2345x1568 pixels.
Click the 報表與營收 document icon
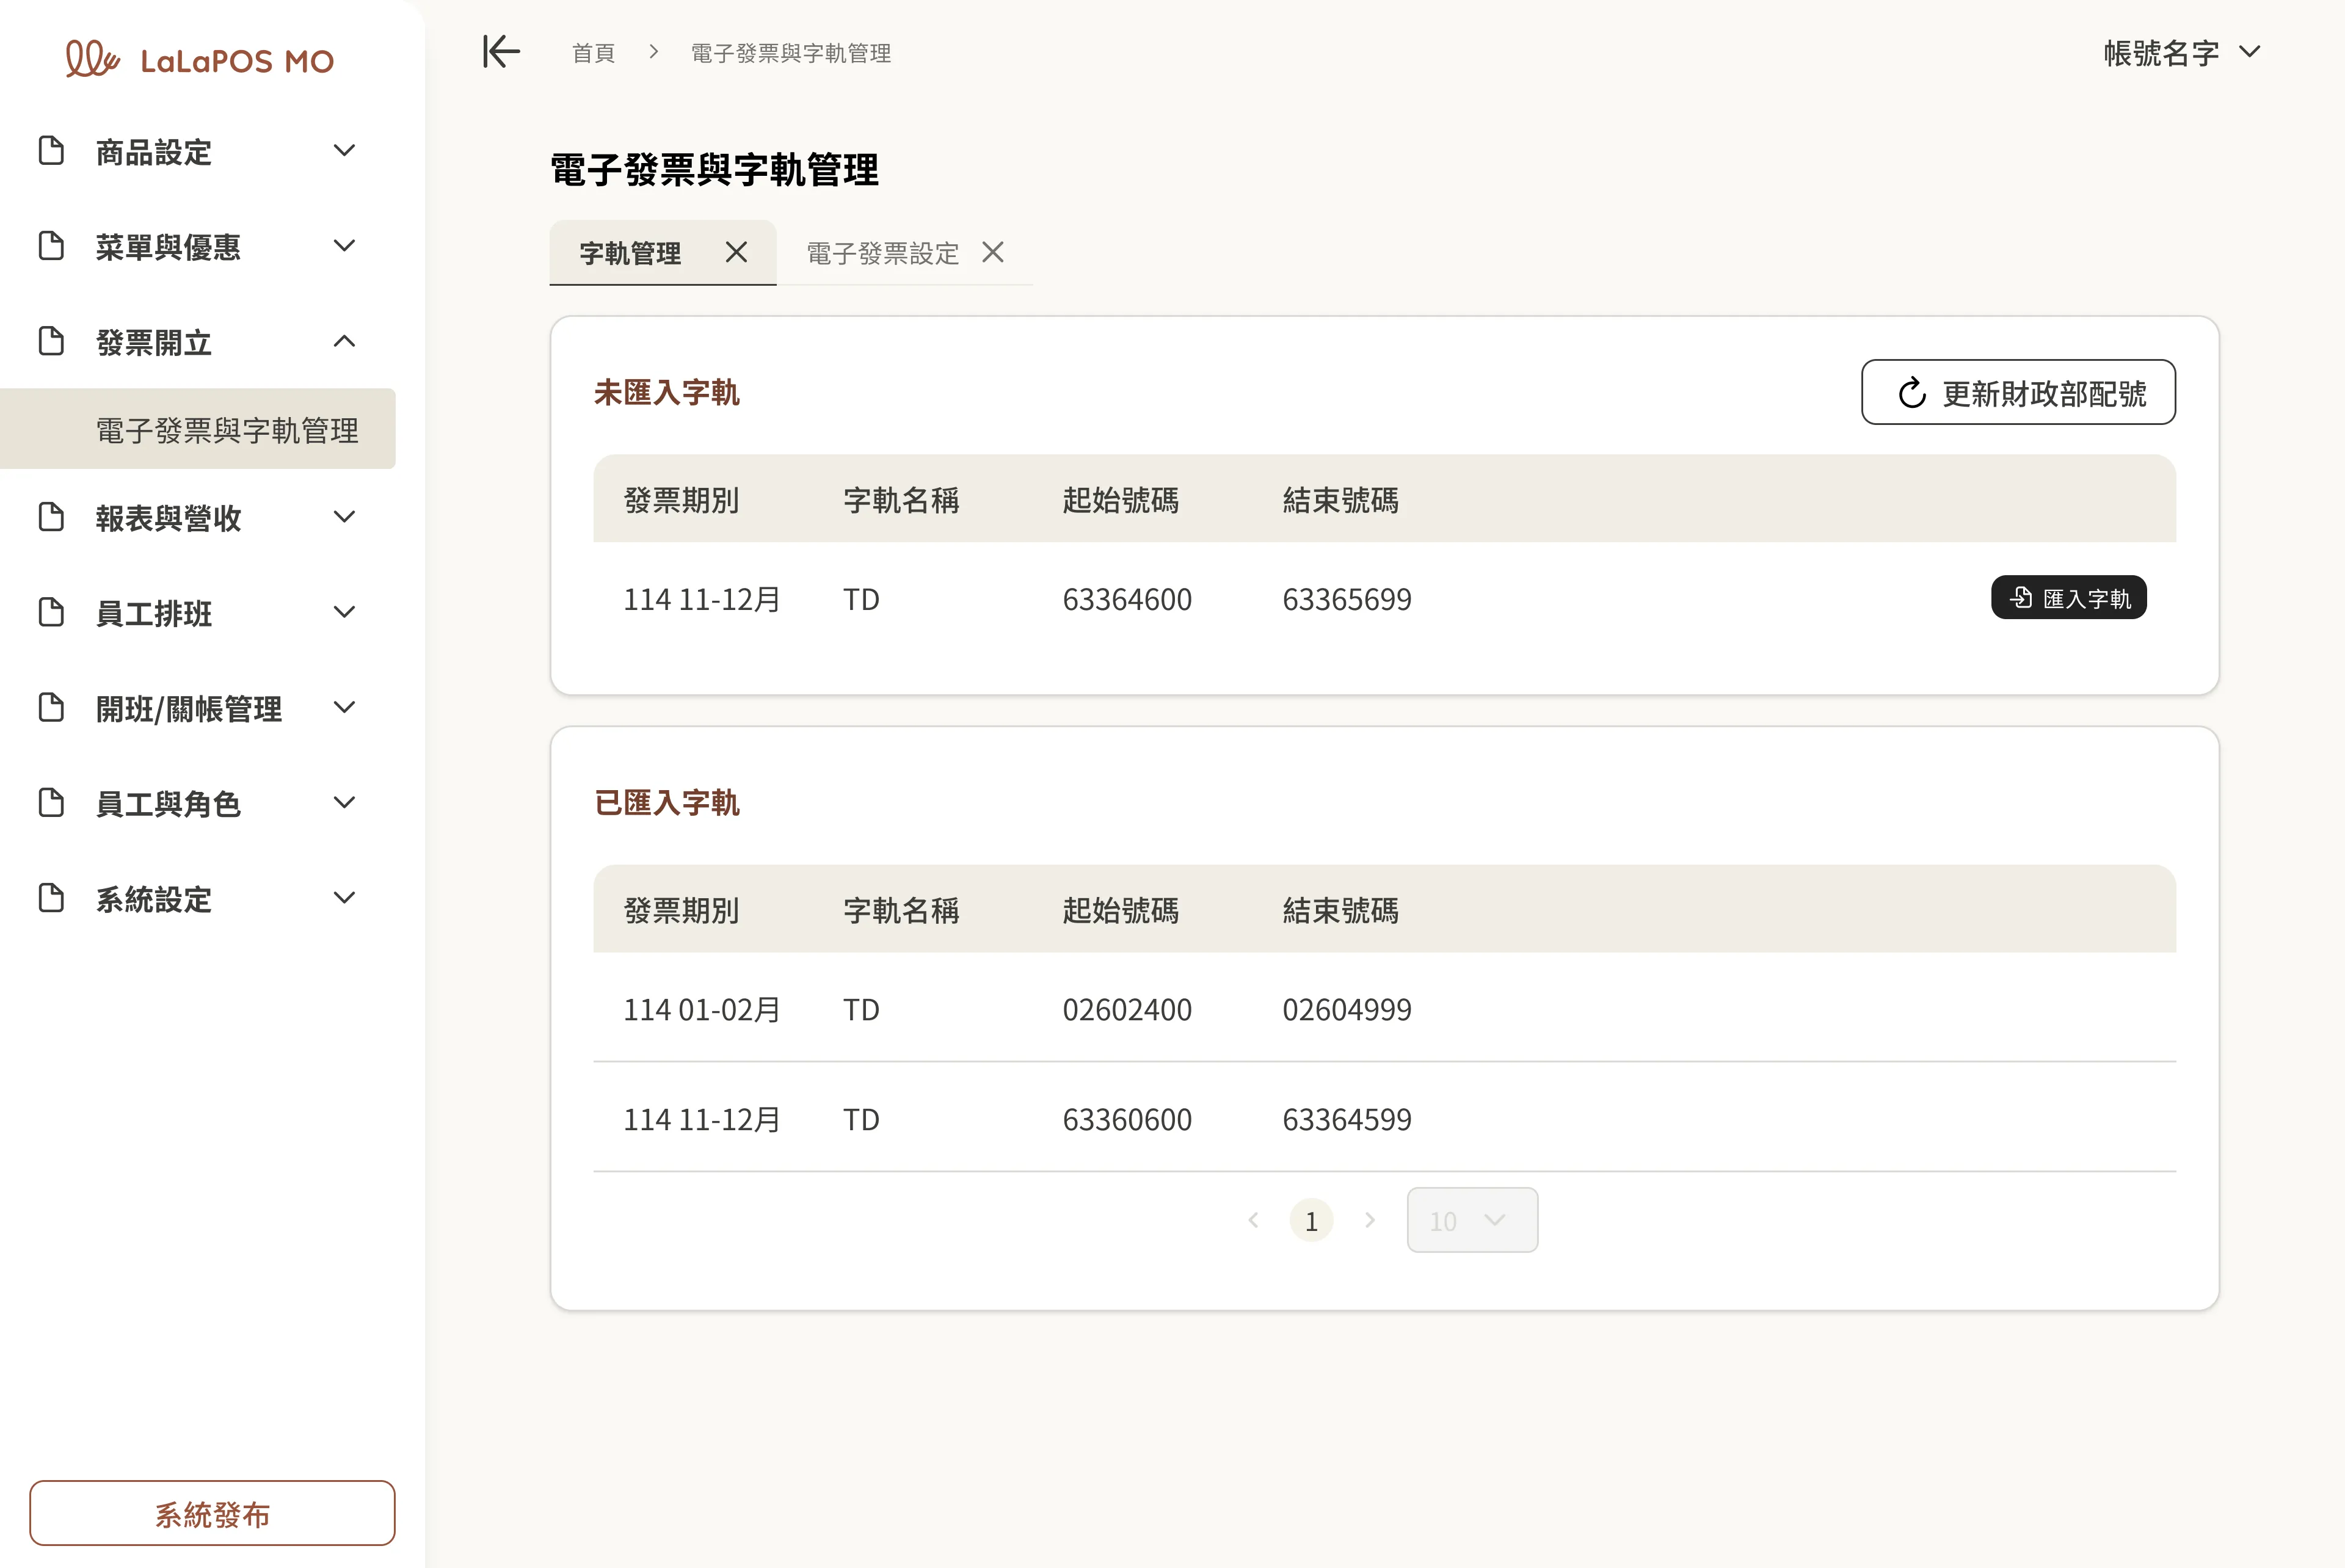(x=51, y=517)
